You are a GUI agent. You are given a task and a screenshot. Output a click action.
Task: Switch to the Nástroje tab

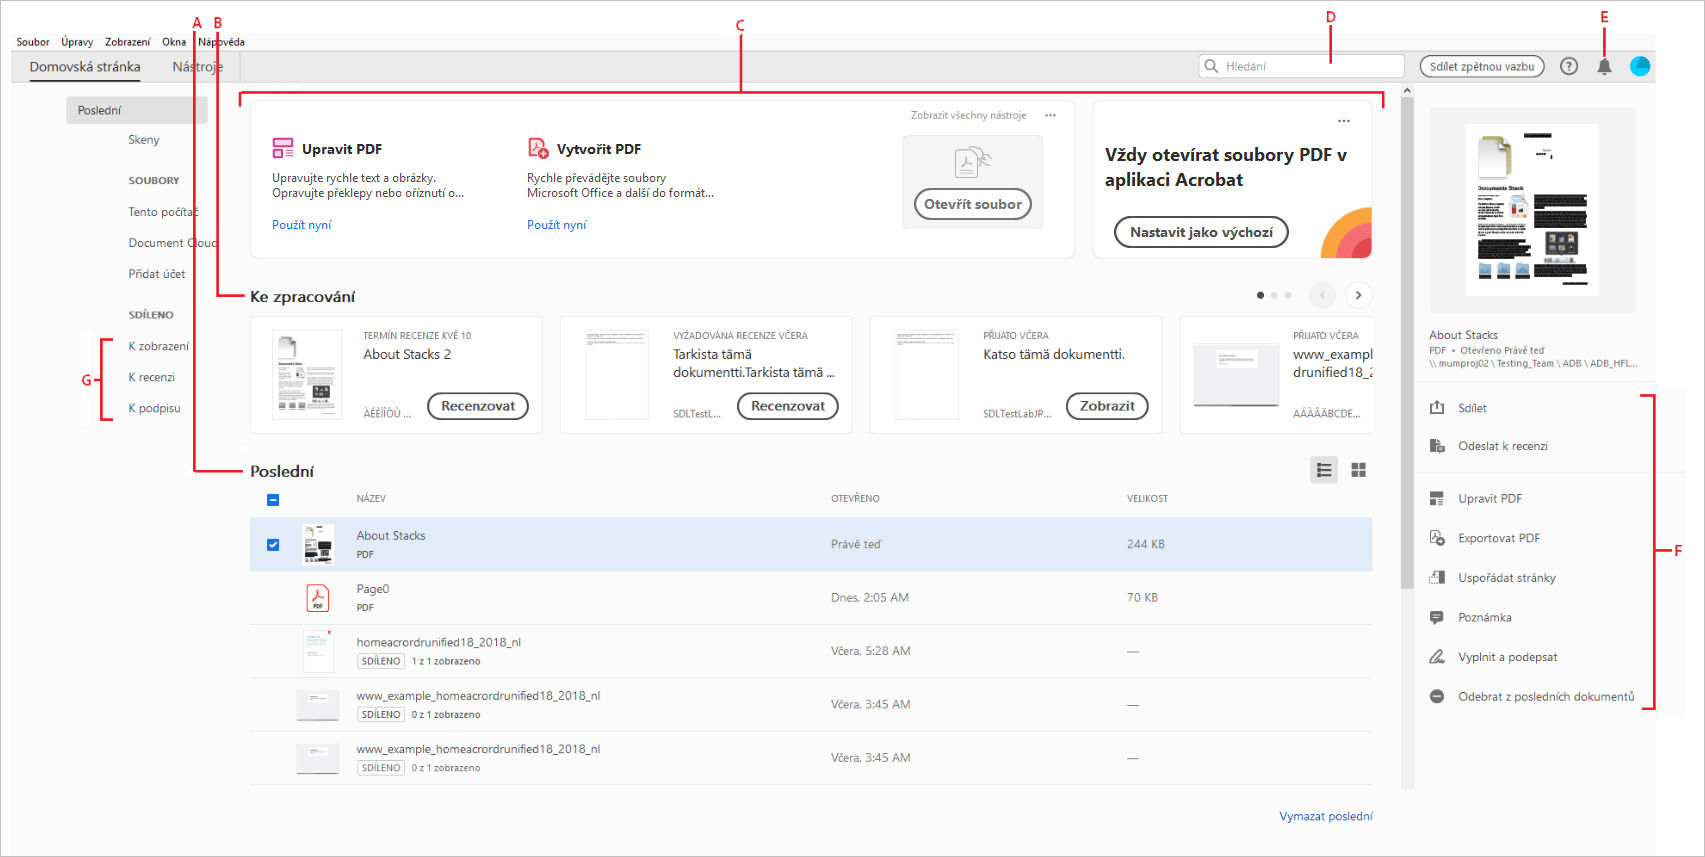click(198, 67)
